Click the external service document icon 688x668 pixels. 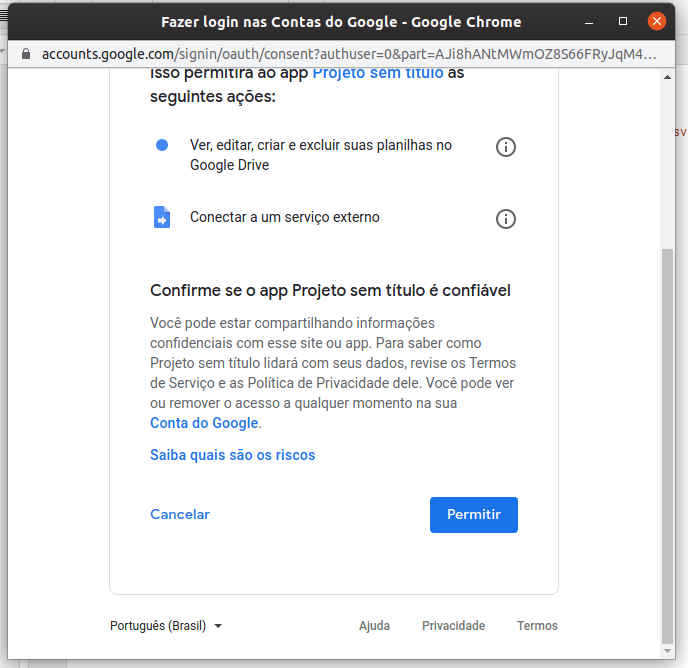(162, 217)
